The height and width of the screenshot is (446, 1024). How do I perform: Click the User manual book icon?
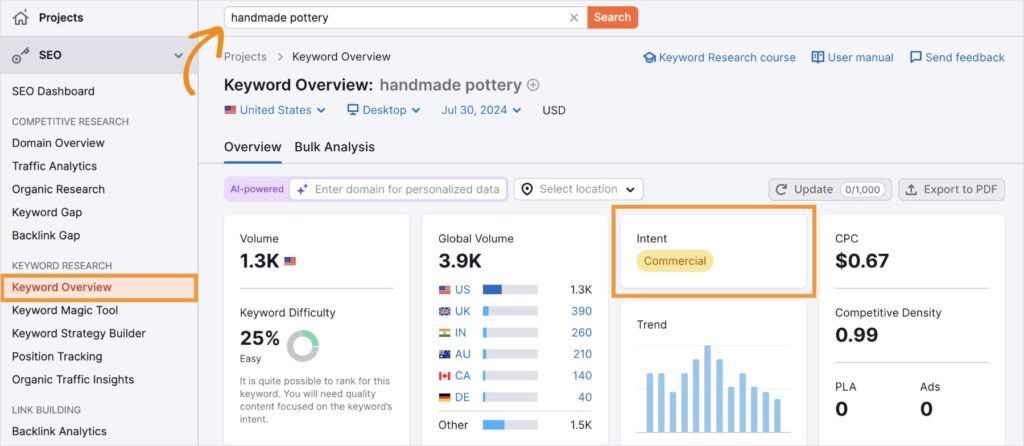tap(818, 57)
